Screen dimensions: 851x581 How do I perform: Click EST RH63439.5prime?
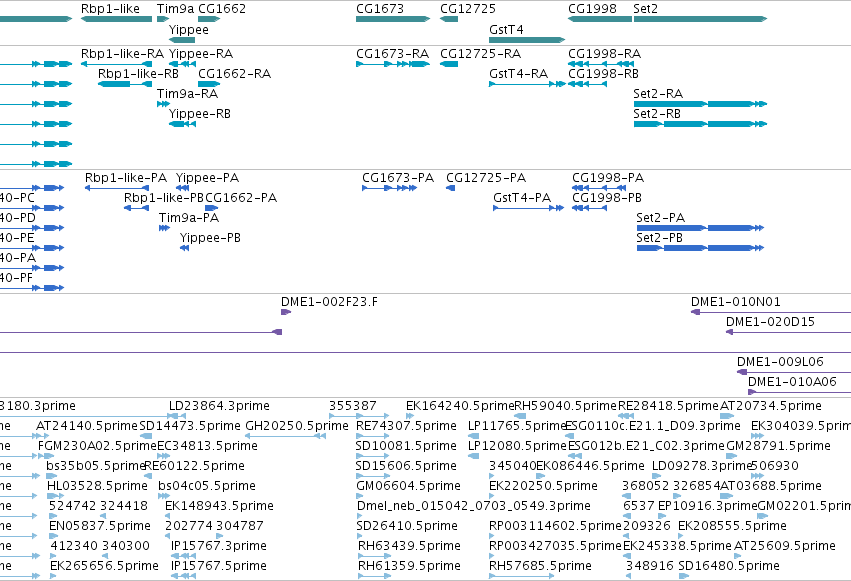[373, 556]
